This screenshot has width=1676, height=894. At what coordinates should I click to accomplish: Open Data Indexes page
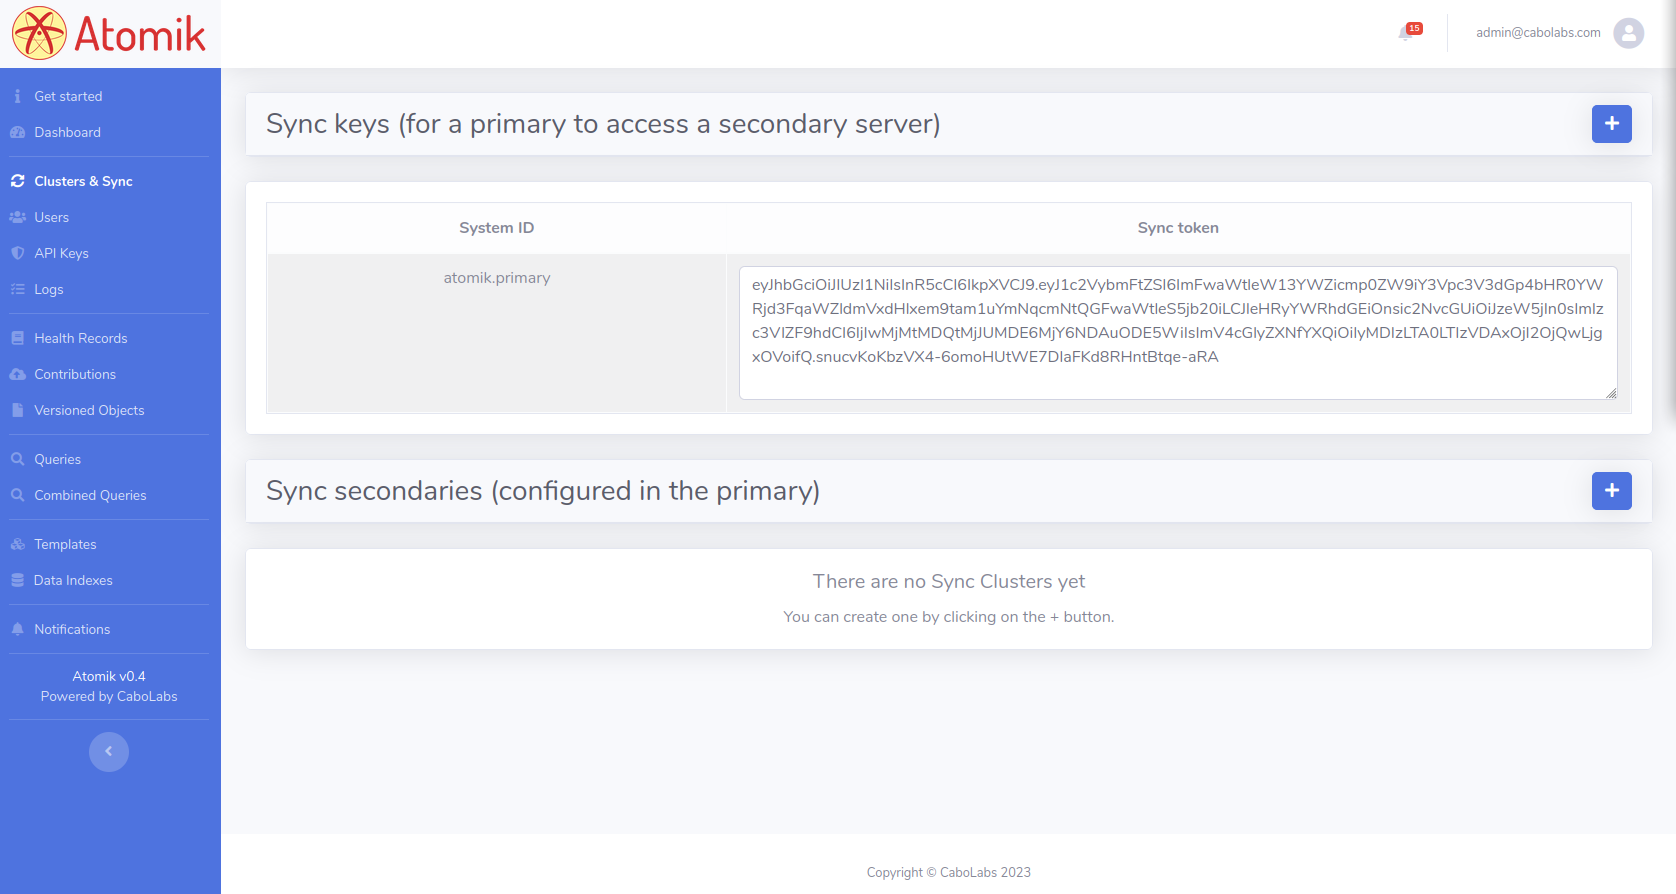[73, 580]
